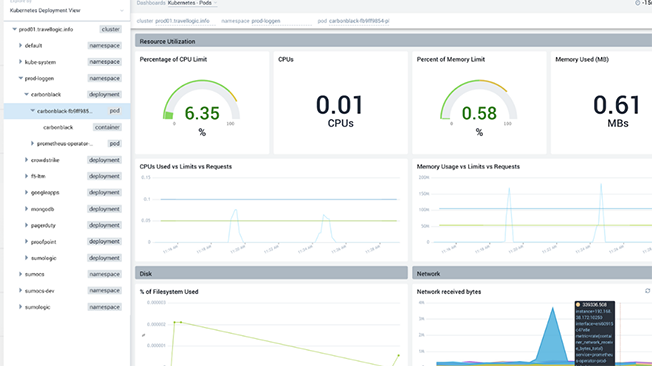Collapse the prod01.travellogic.info cluster node
Screen dimensions: 652x366
point(15,29)
